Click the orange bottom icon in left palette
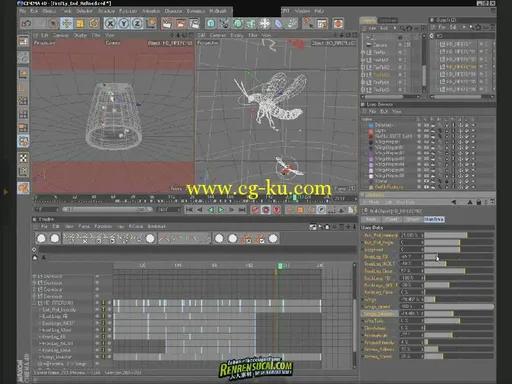Viewport: 512px width, 384px height. [23, 188]
